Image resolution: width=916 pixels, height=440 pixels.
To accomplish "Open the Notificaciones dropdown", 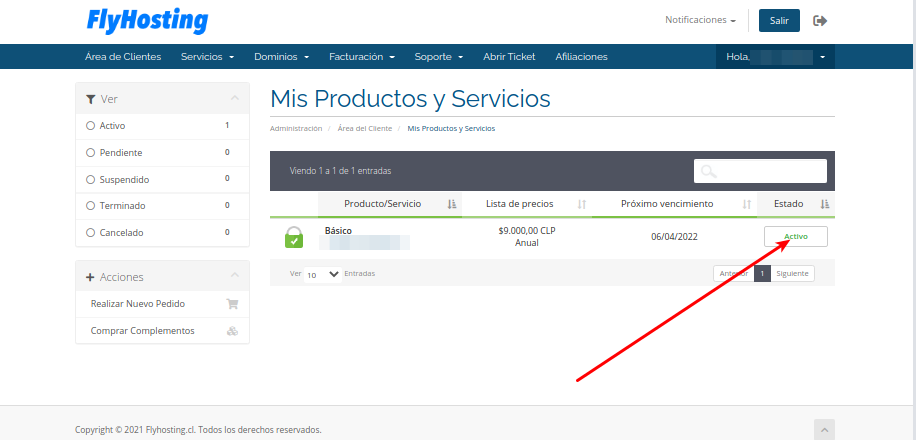I will coord(700,20).
